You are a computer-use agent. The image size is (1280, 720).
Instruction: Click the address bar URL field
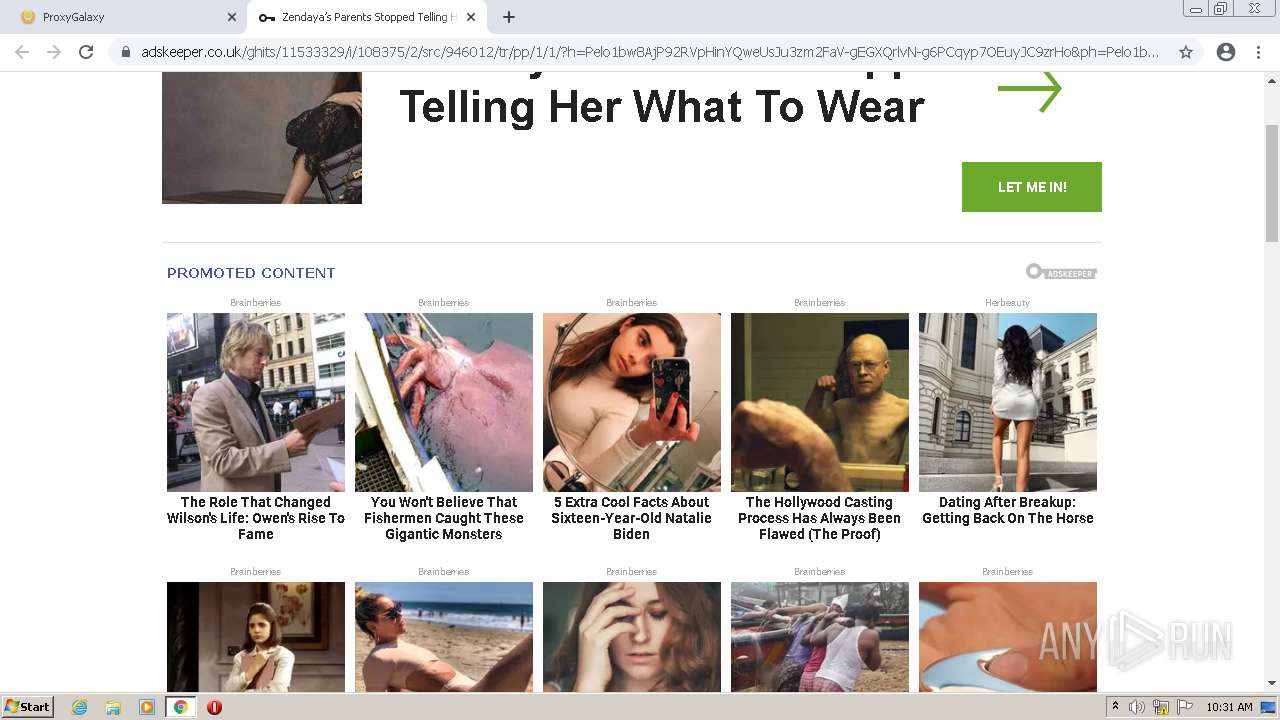650,52
